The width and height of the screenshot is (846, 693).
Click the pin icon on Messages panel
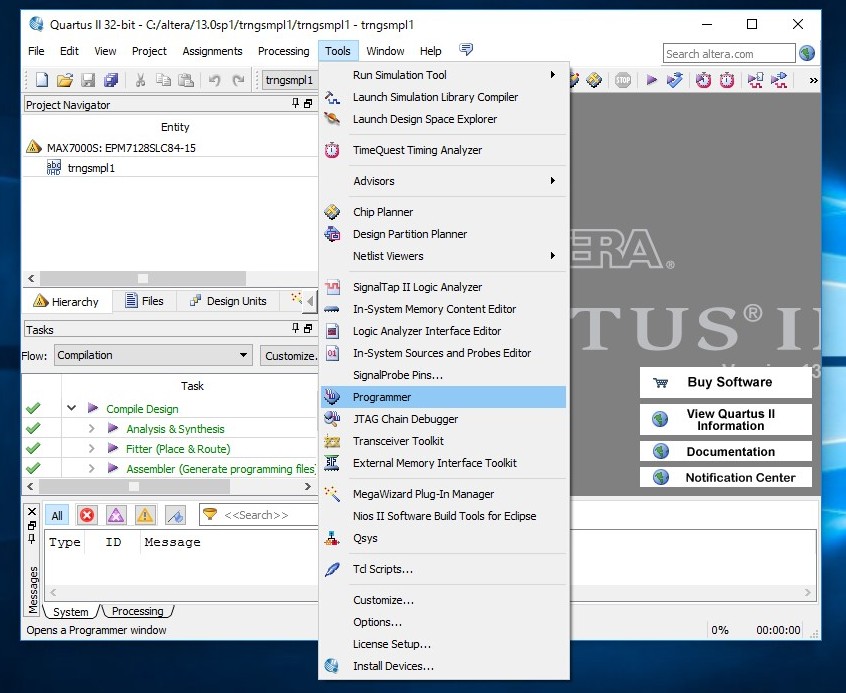coord(32,539)
